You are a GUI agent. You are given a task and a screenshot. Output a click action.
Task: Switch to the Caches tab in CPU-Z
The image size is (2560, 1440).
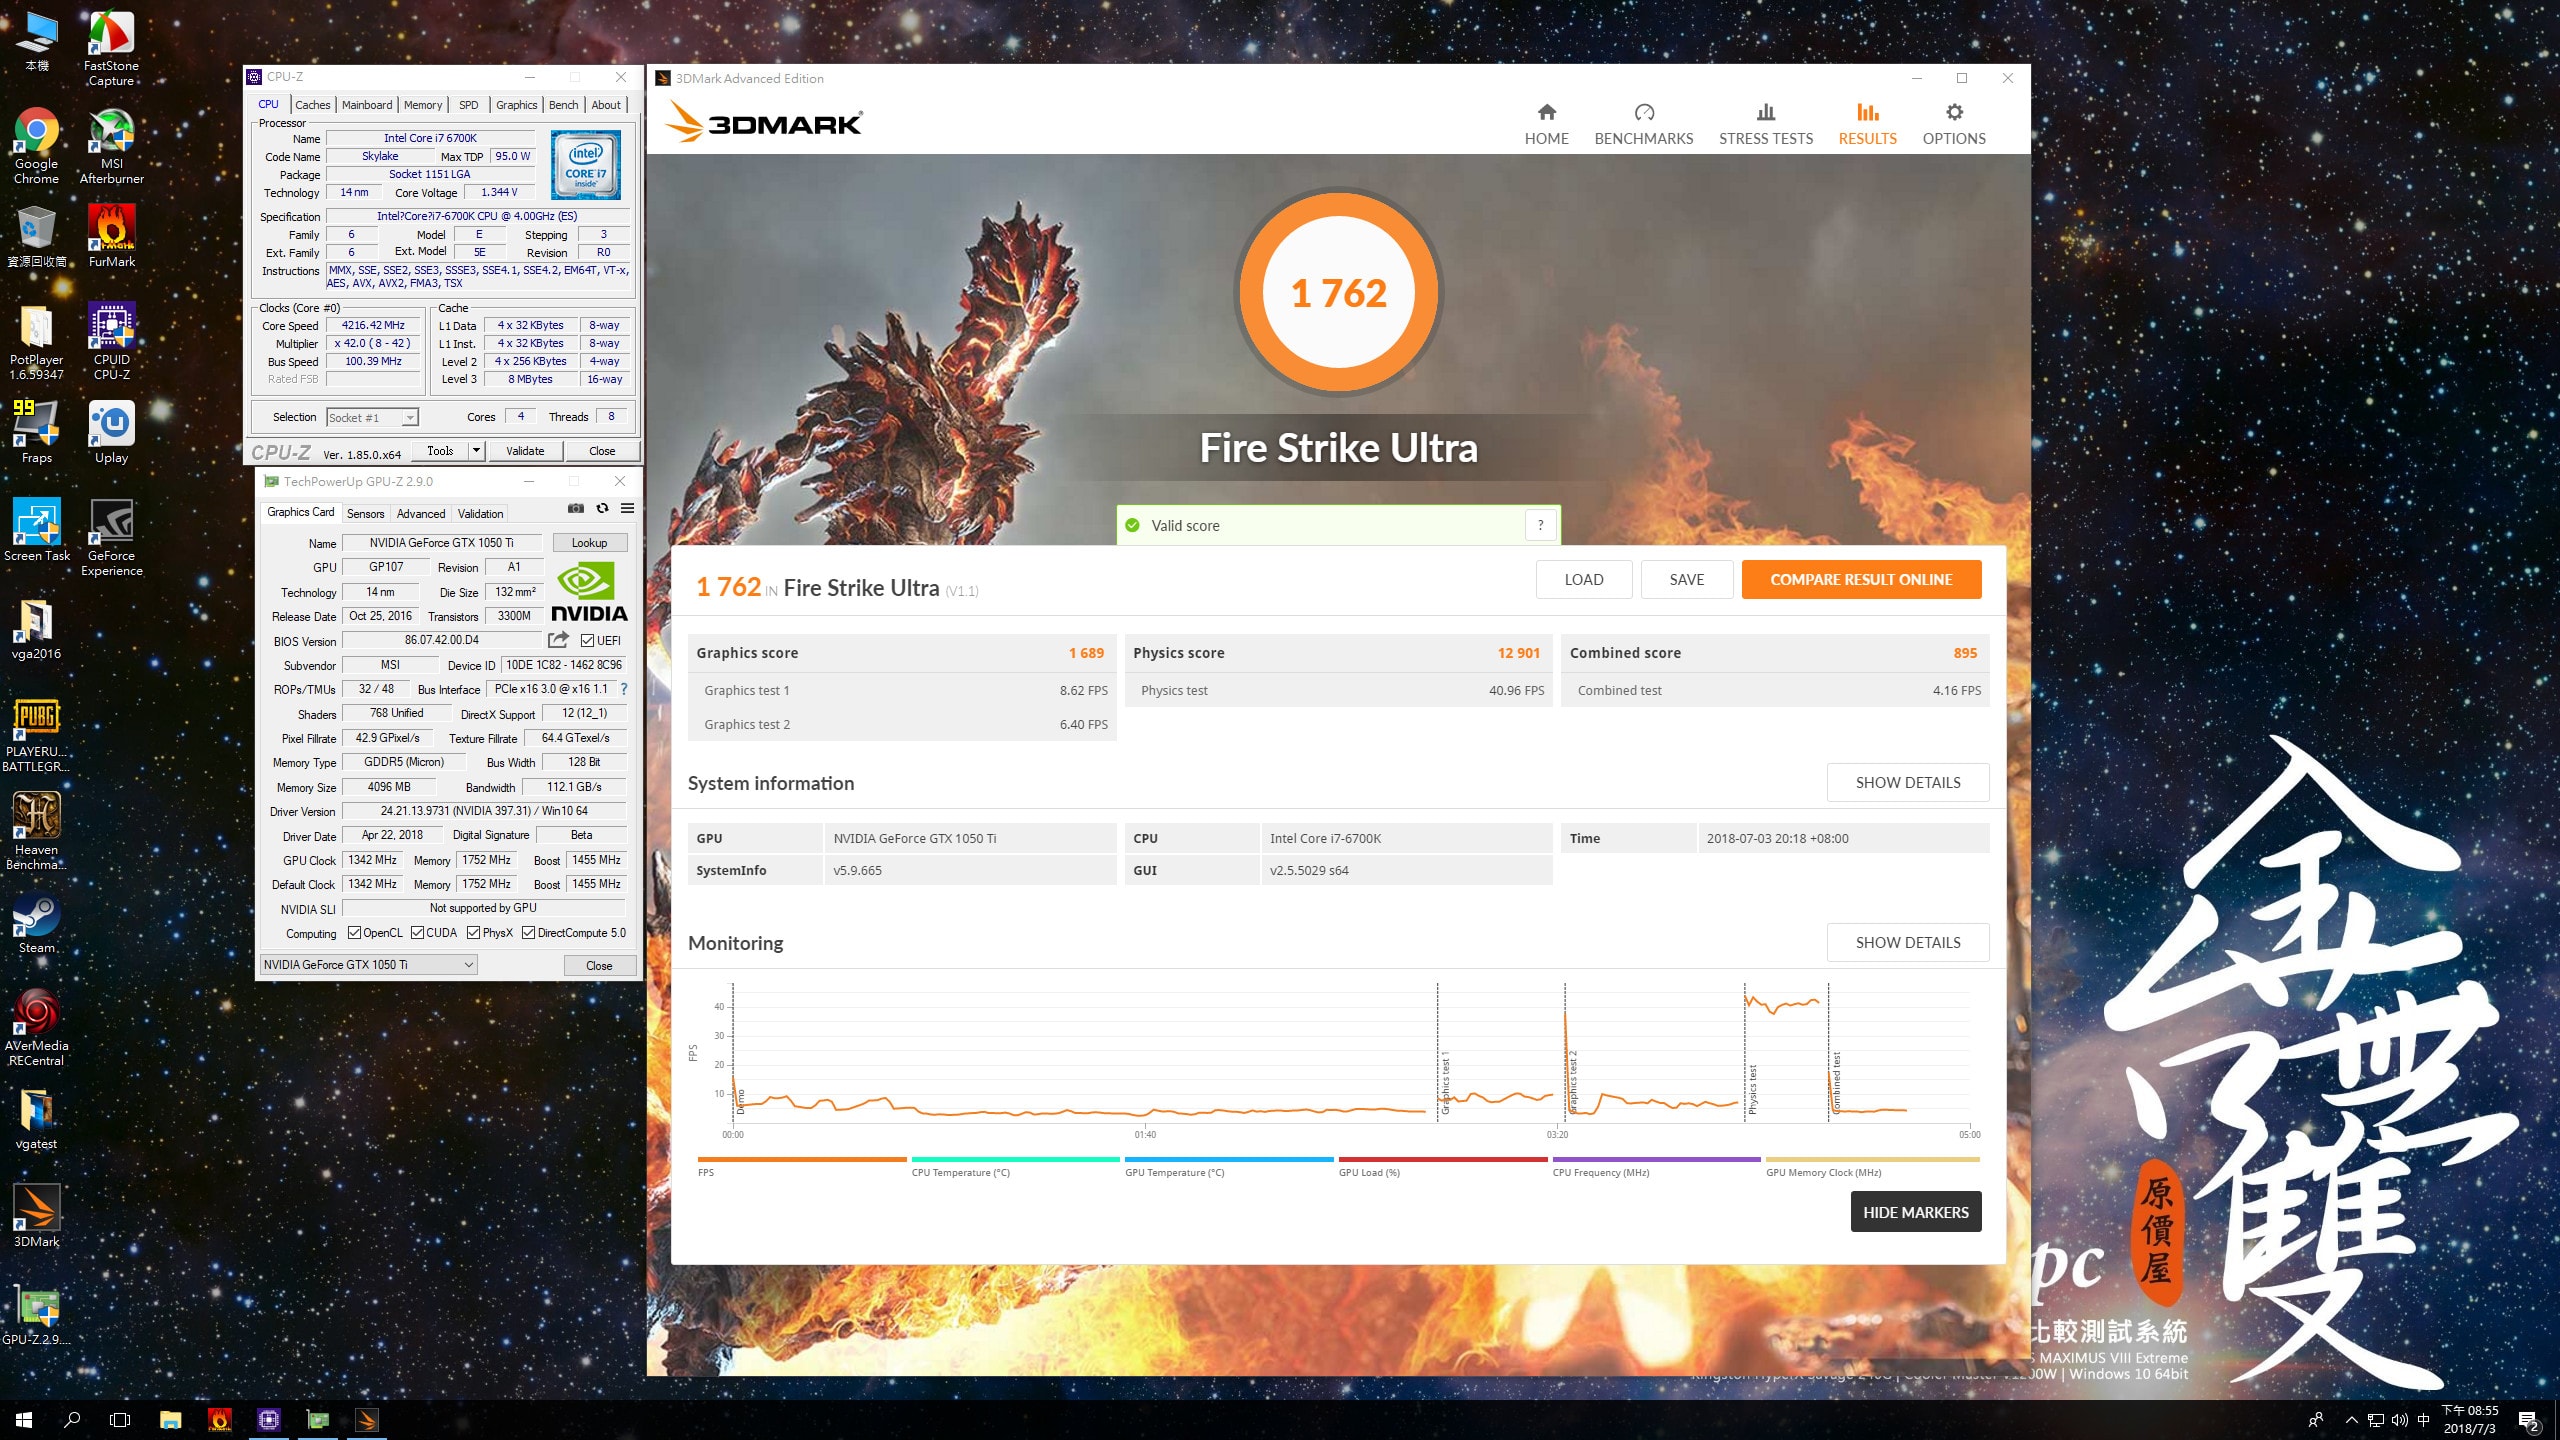(312, 105)
